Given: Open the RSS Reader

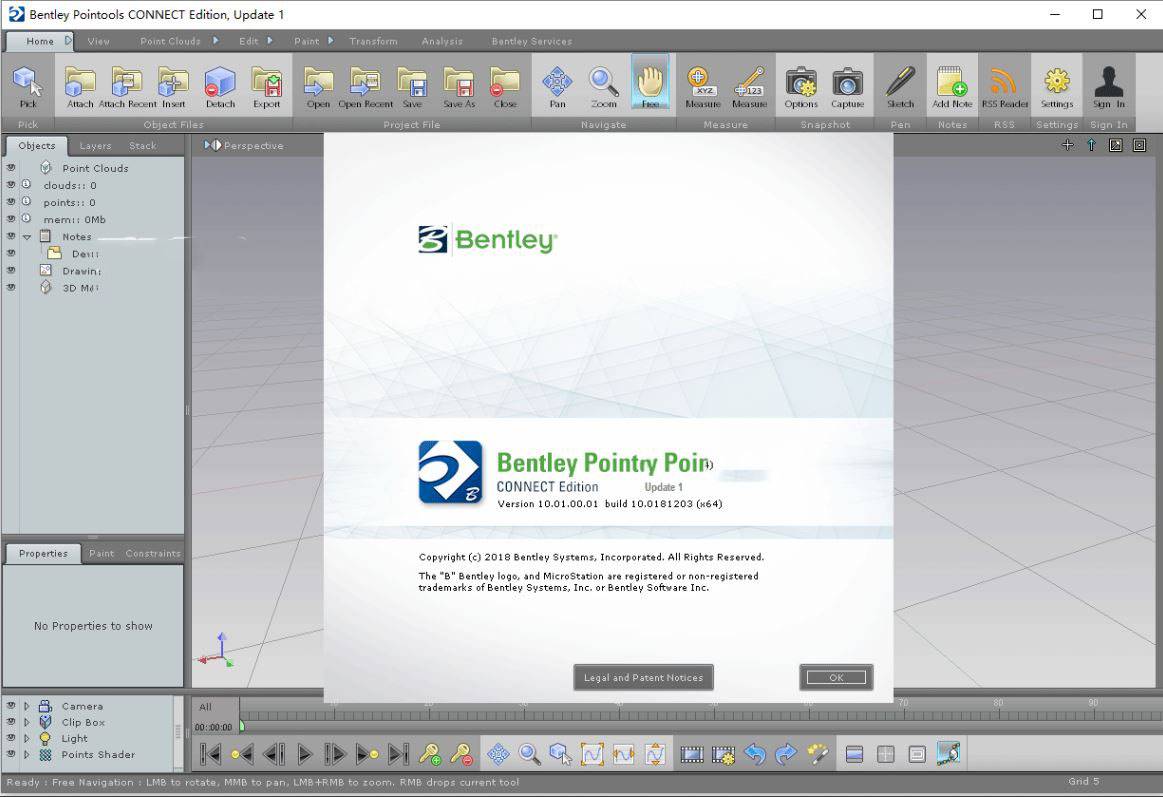Looking at the screenshot, I should (1004, 84).
